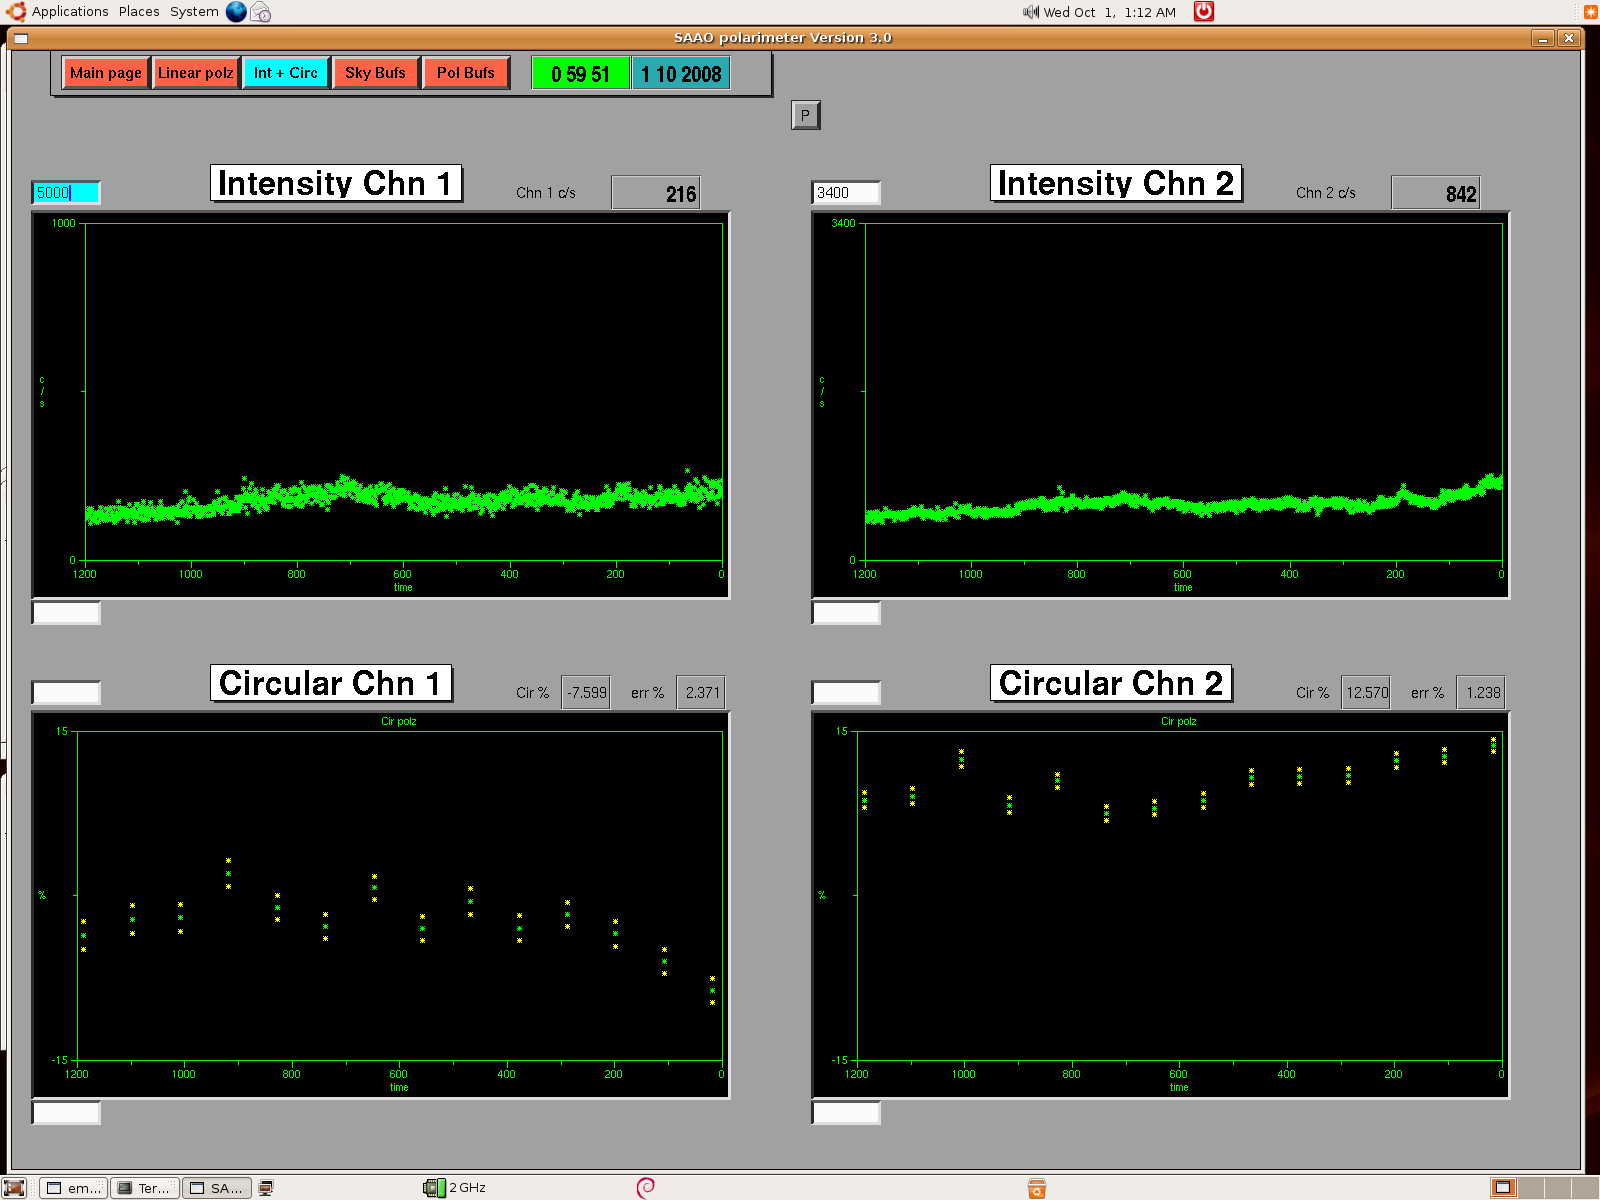The width and height of the screenshot is (1600, 1200).
Task: Open the System menu
Action: coord(194,12)
